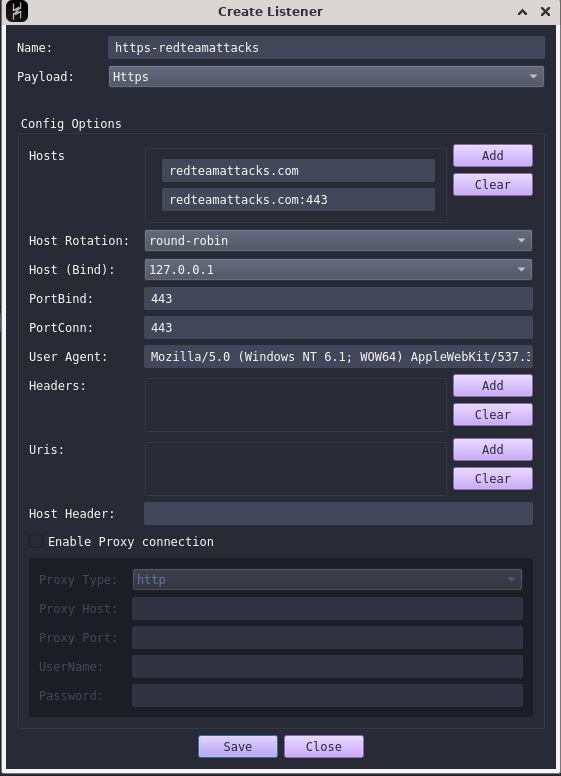The image size is (561, 776).
Task: Open the Host (Bind) 127.0.0.1 dropdown
Action: 338,270
